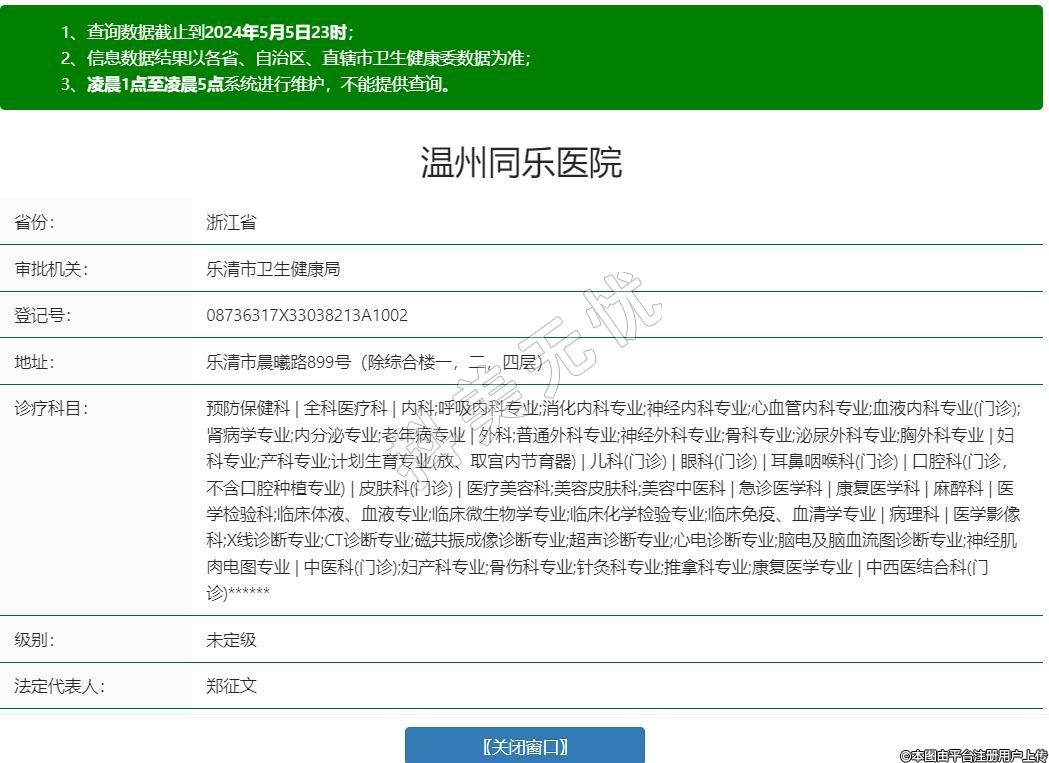
Task: Click the 法定代表人 field label
Action: coord(59,686)
